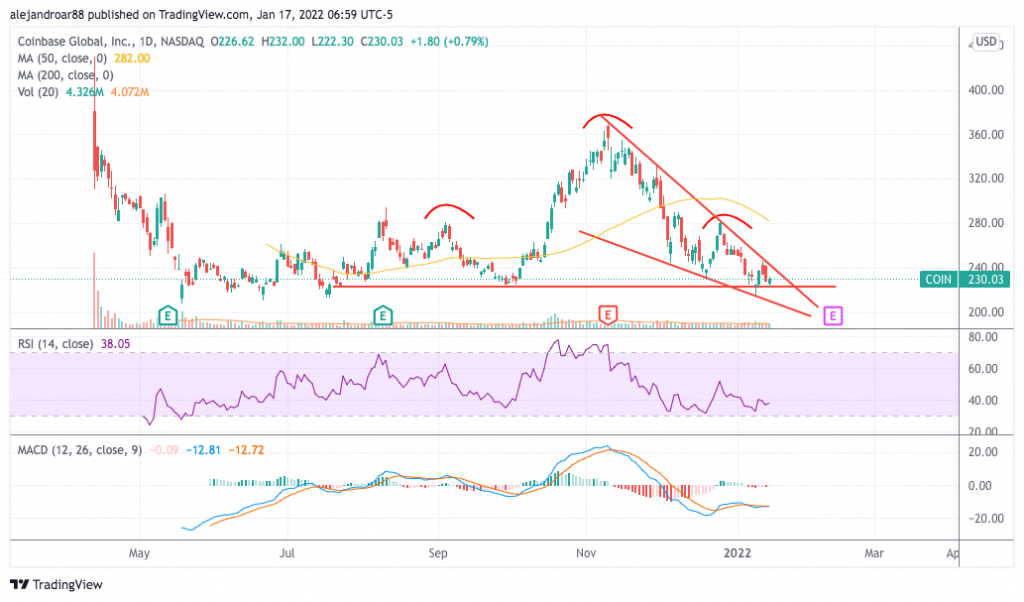Click the alejandroar88 published header text

click(201, 14)
